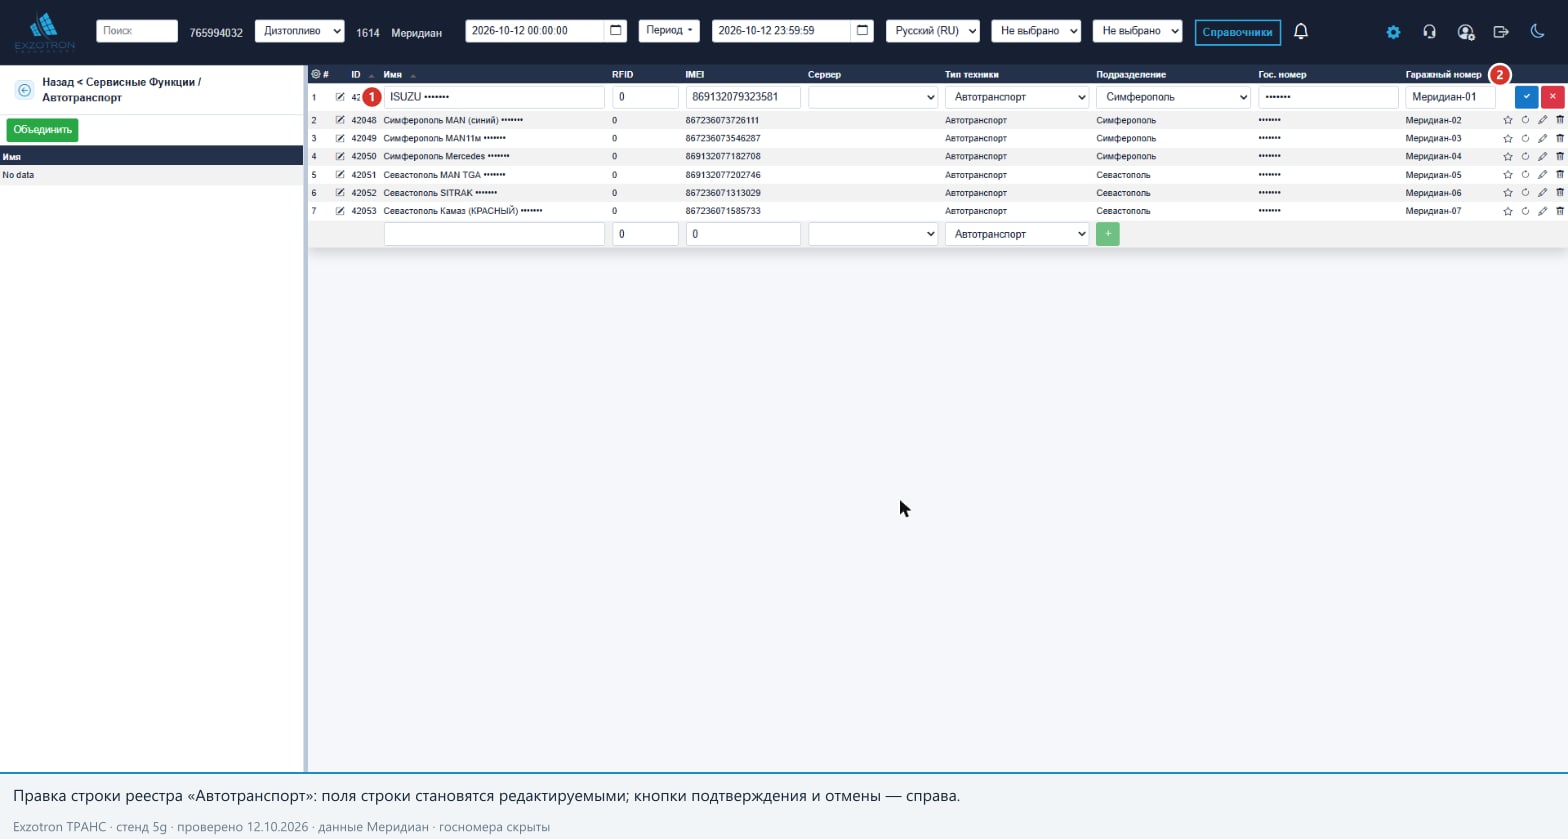Open the user account settings icon
Screen dimensions: 1568x839
pos(1466,32)
